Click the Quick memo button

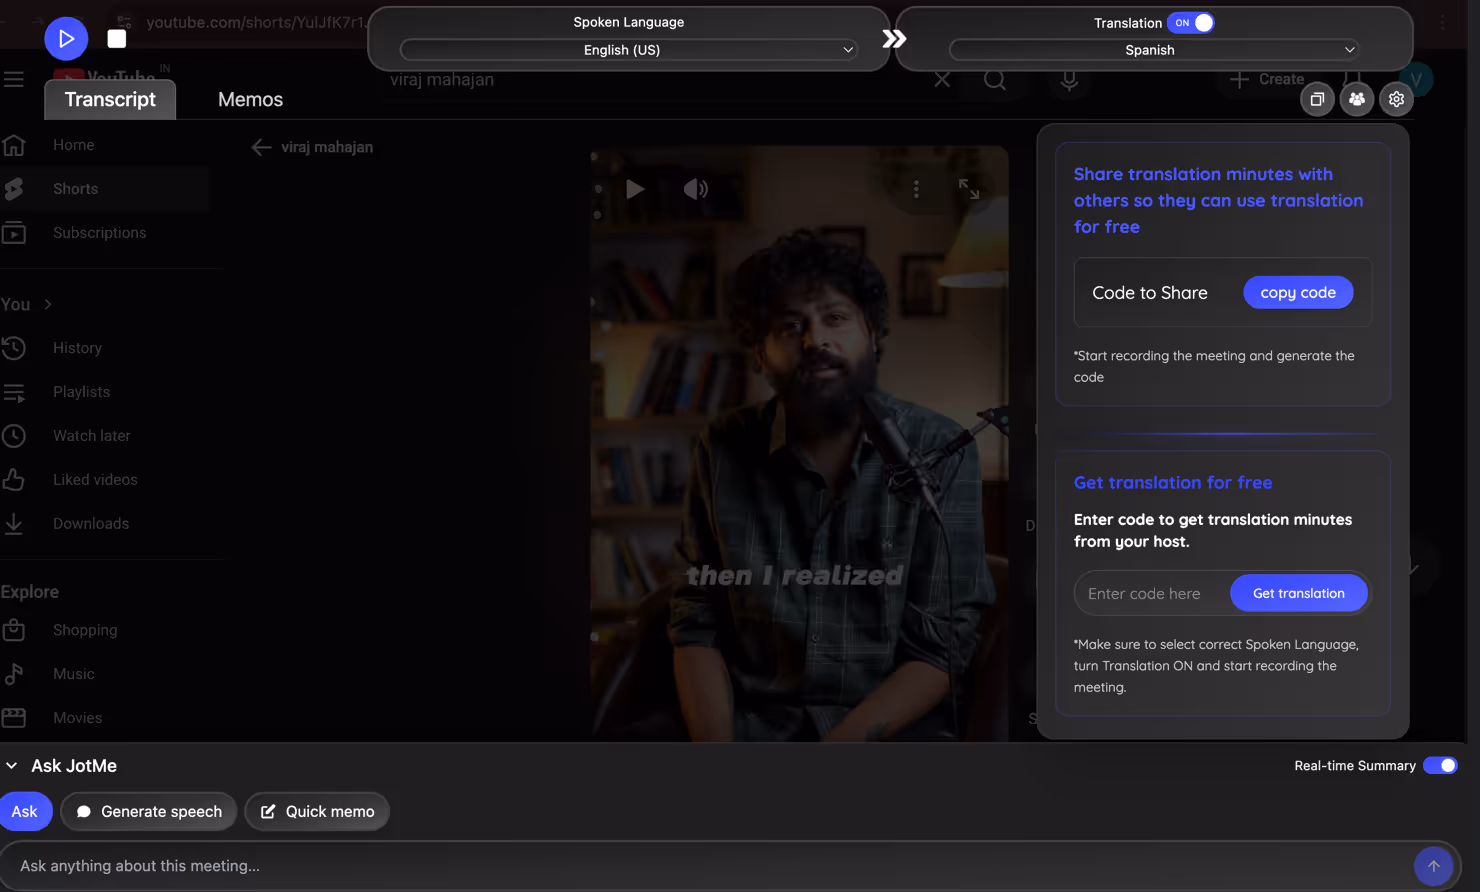pos(317,811)
